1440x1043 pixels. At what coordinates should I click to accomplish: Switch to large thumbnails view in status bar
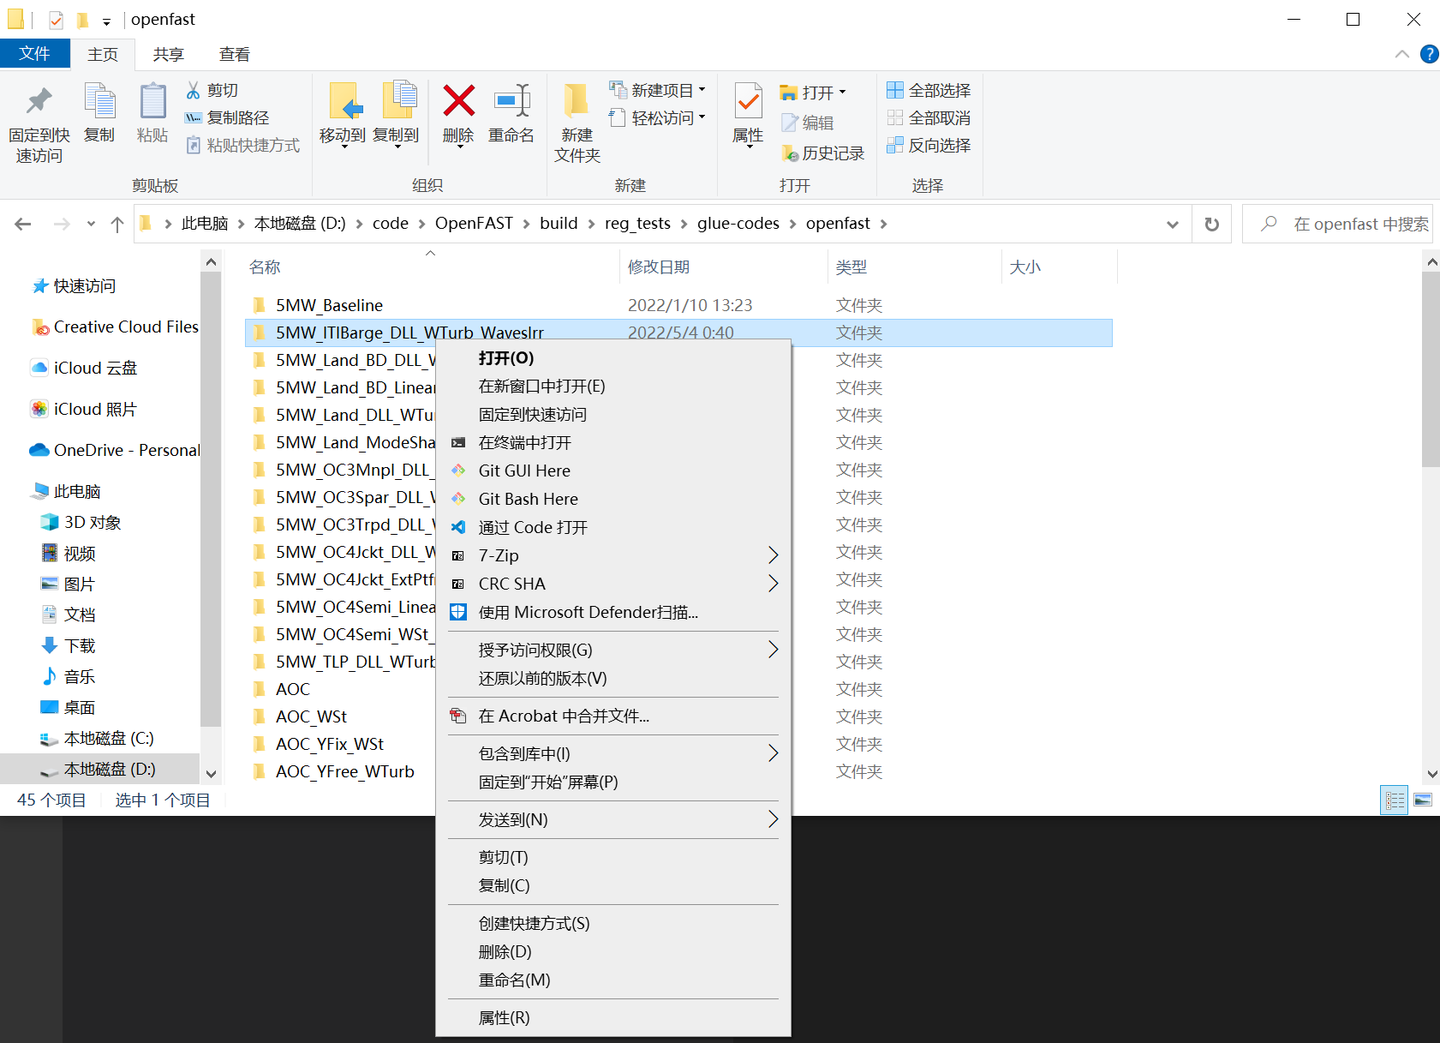pos(1423,799)
